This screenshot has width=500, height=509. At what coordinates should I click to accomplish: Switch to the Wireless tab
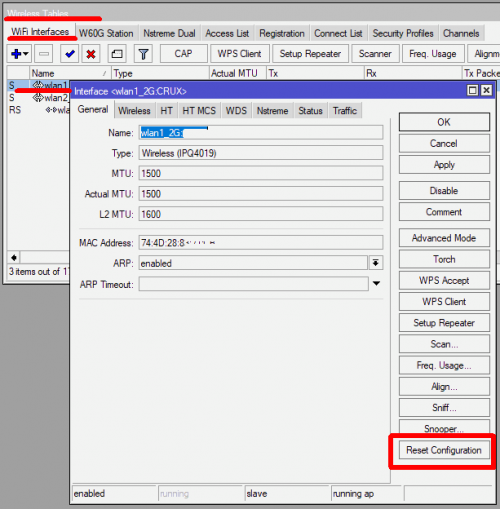tap(134, 111)
